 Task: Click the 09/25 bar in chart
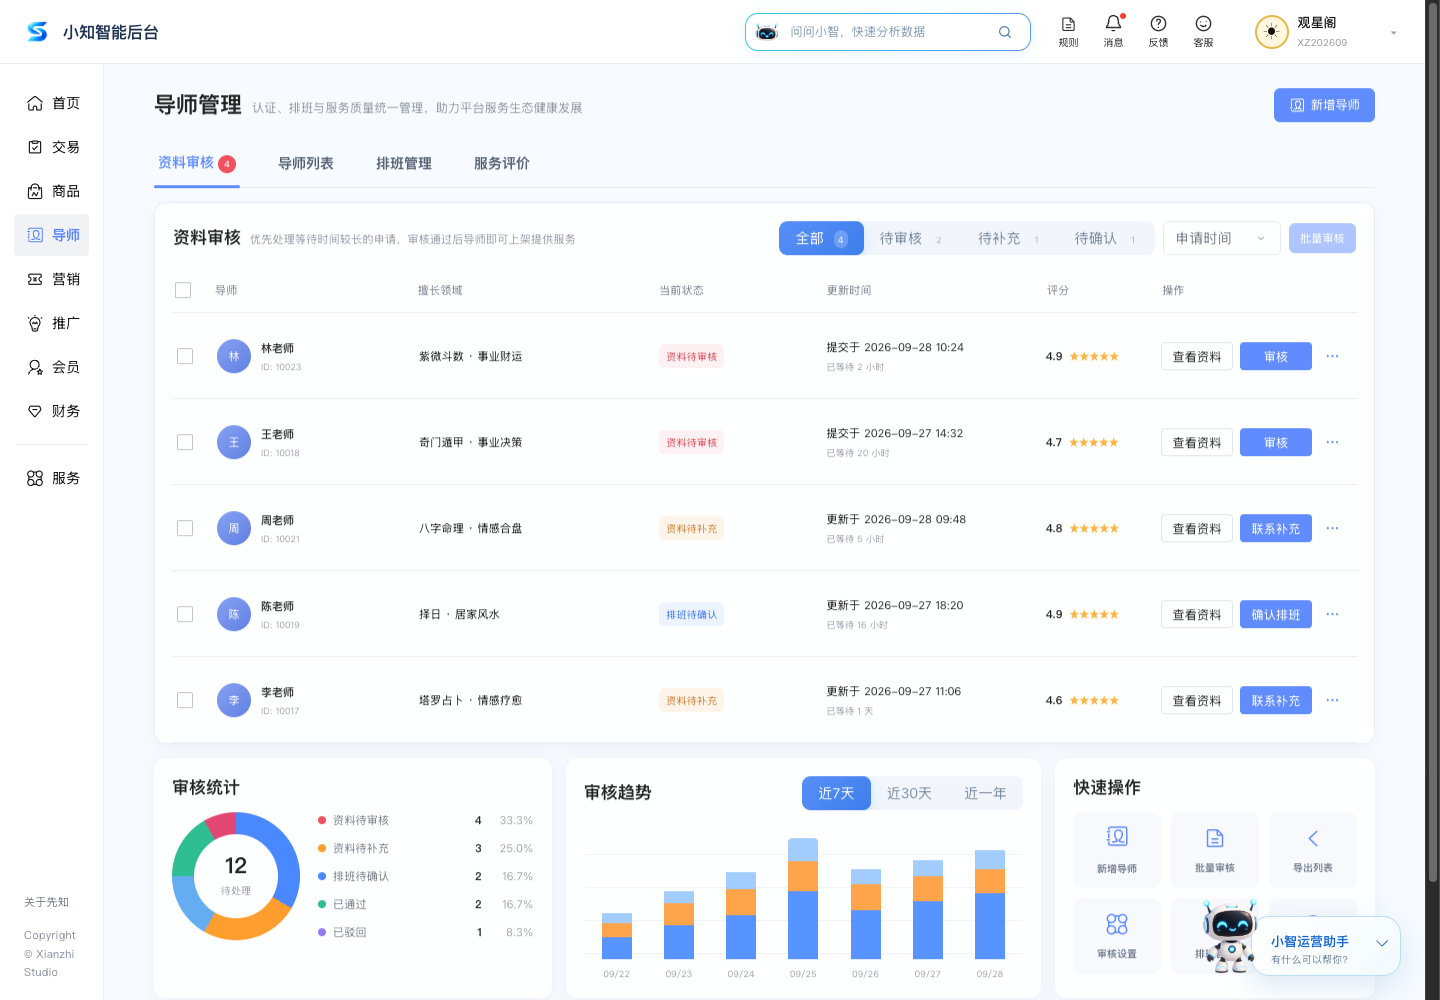[x=803, y=899]
